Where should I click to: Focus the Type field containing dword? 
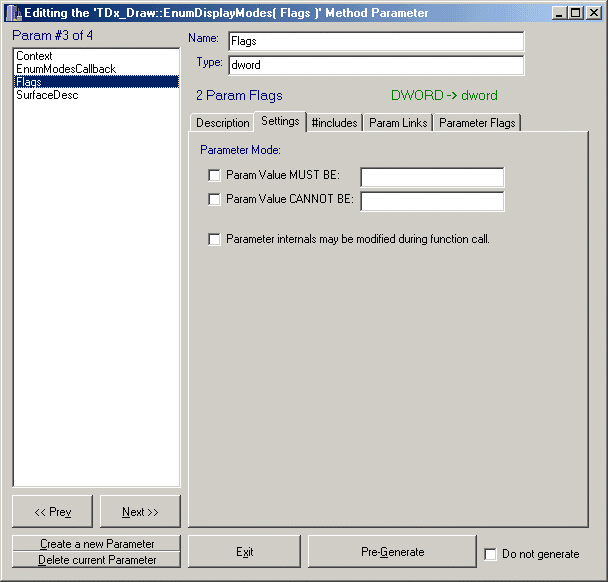click(x=375, y=65)
